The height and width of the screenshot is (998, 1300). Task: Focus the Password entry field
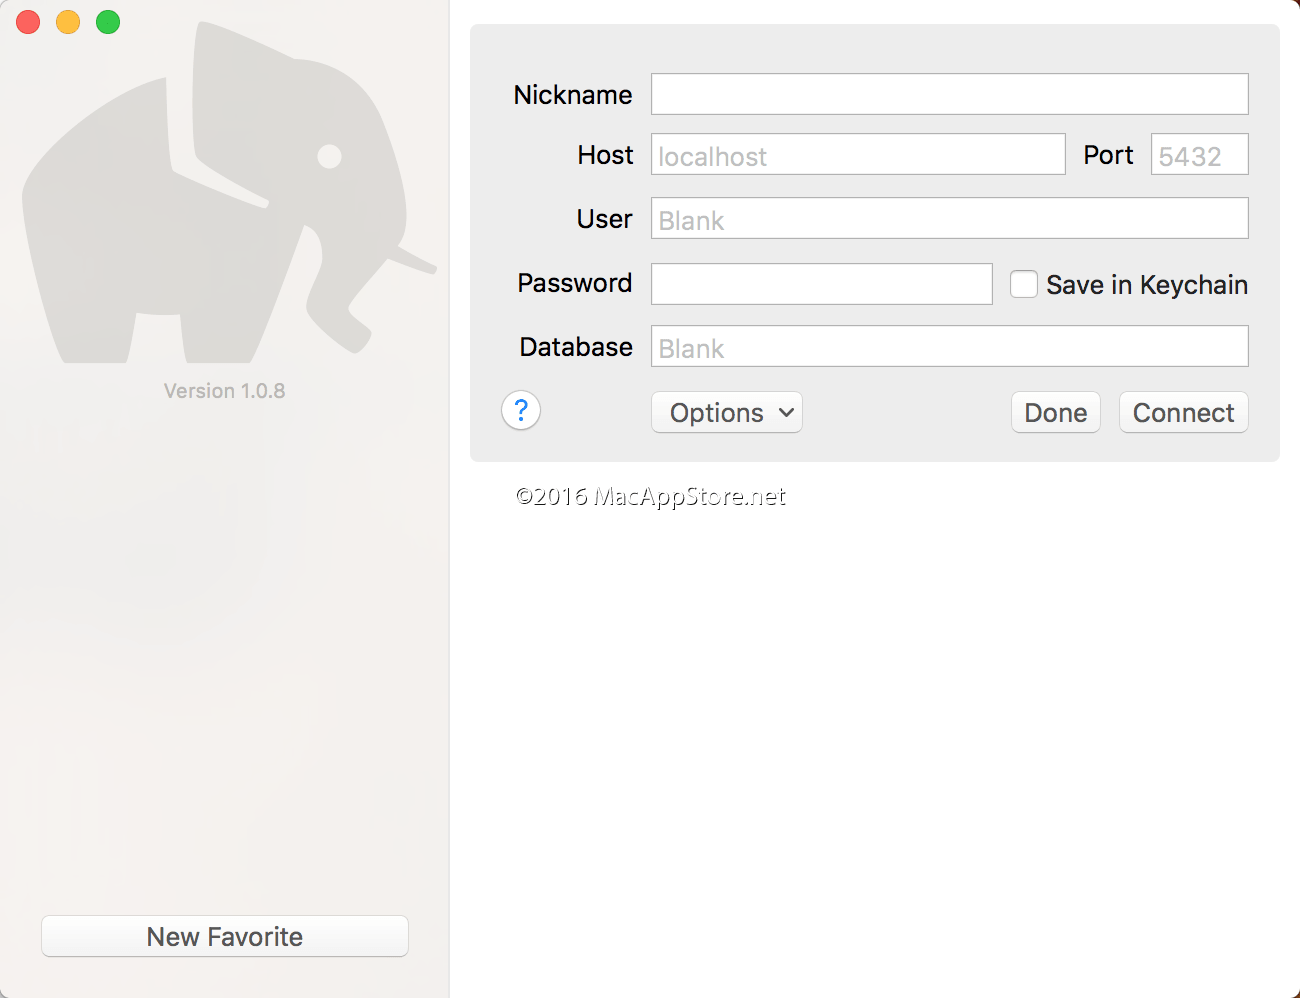tap(821, 284)
